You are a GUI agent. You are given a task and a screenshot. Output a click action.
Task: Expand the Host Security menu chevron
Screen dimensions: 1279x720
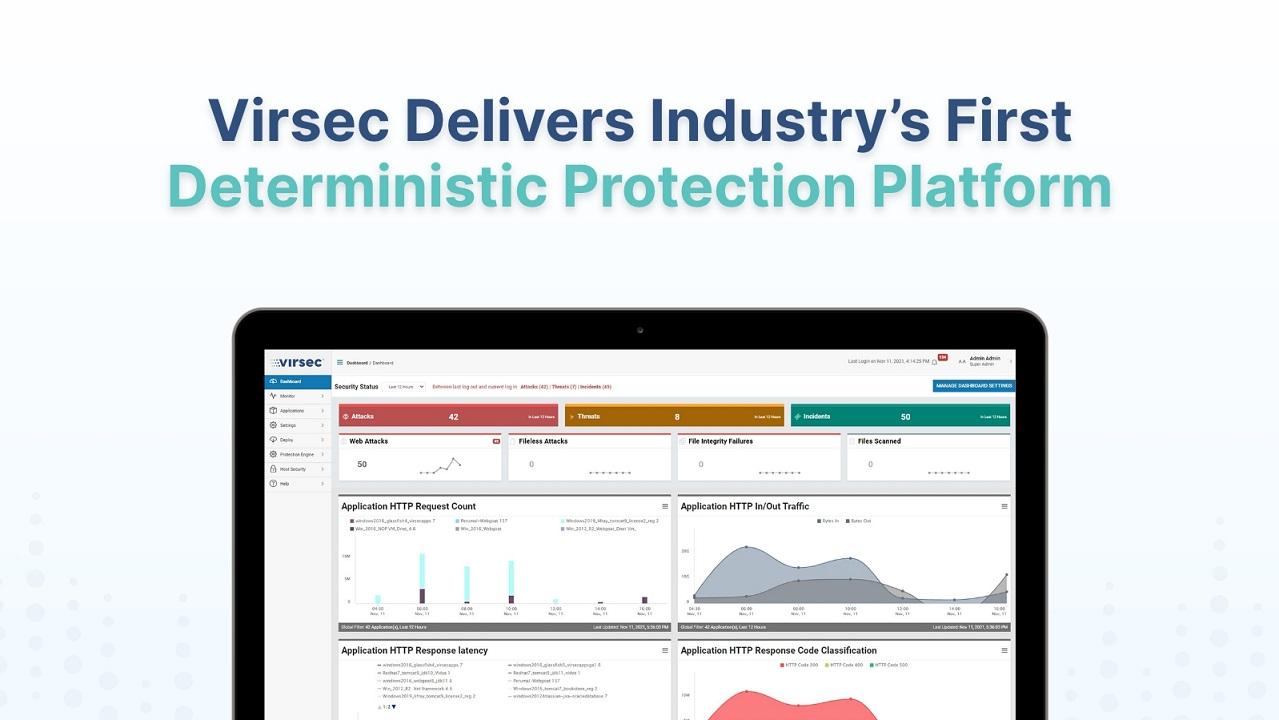point(323,469)
